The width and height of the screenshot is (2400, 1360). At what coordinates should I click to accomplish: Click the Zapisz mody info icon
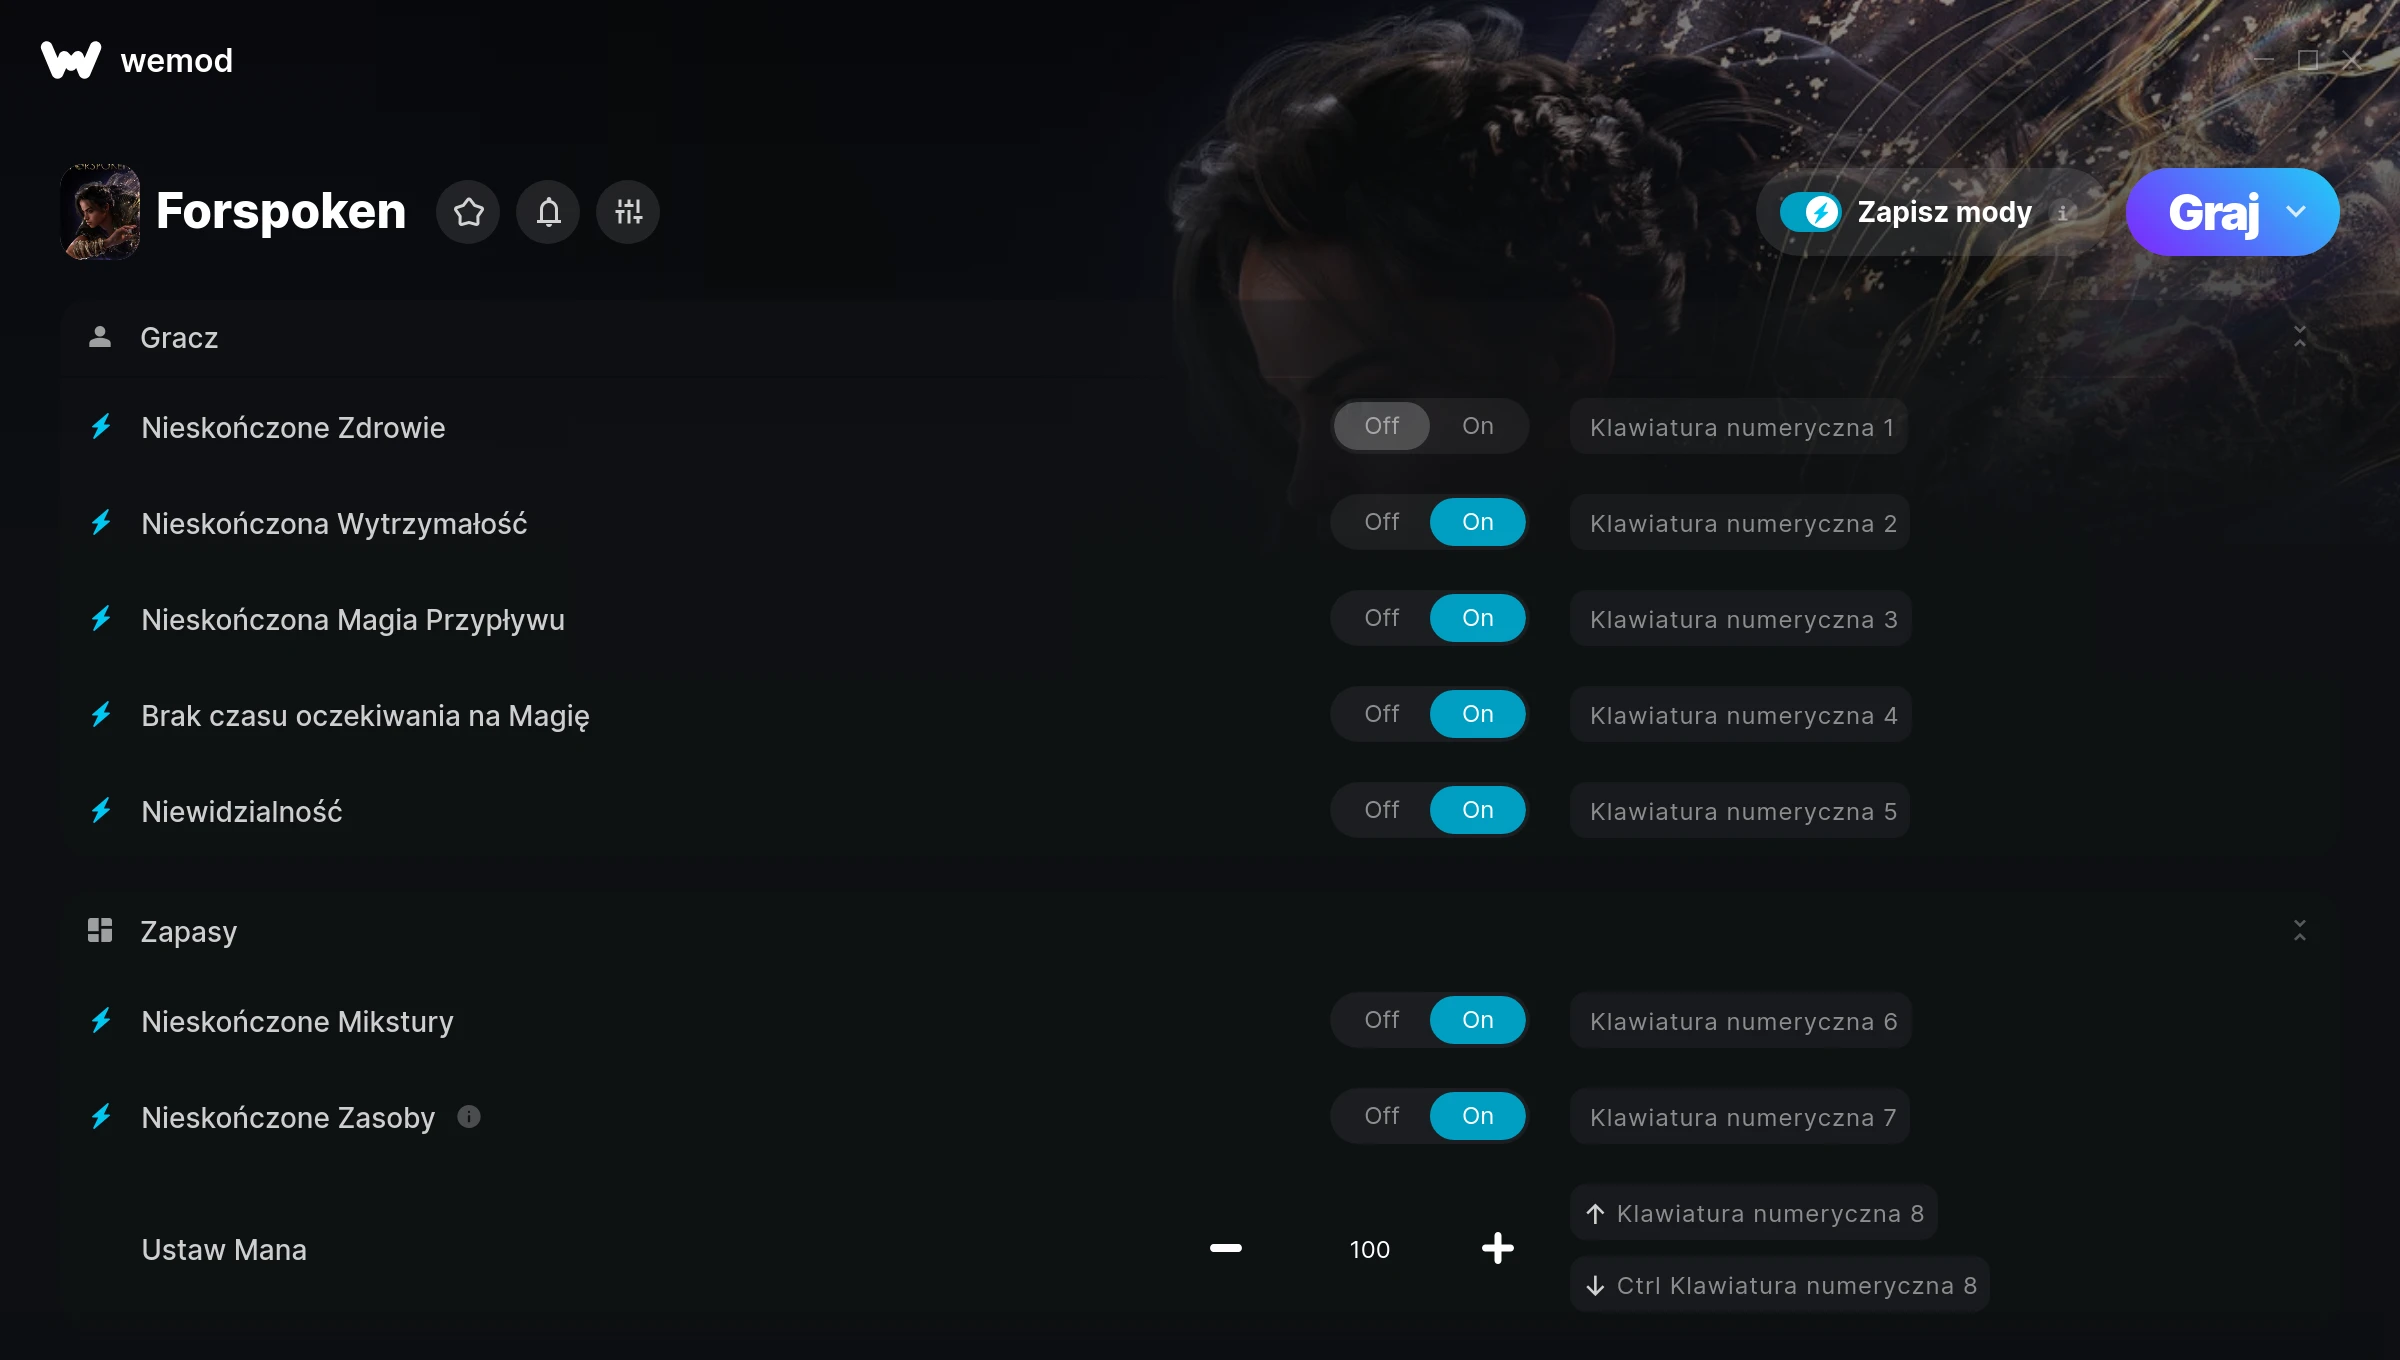(x=2062, y=213)
